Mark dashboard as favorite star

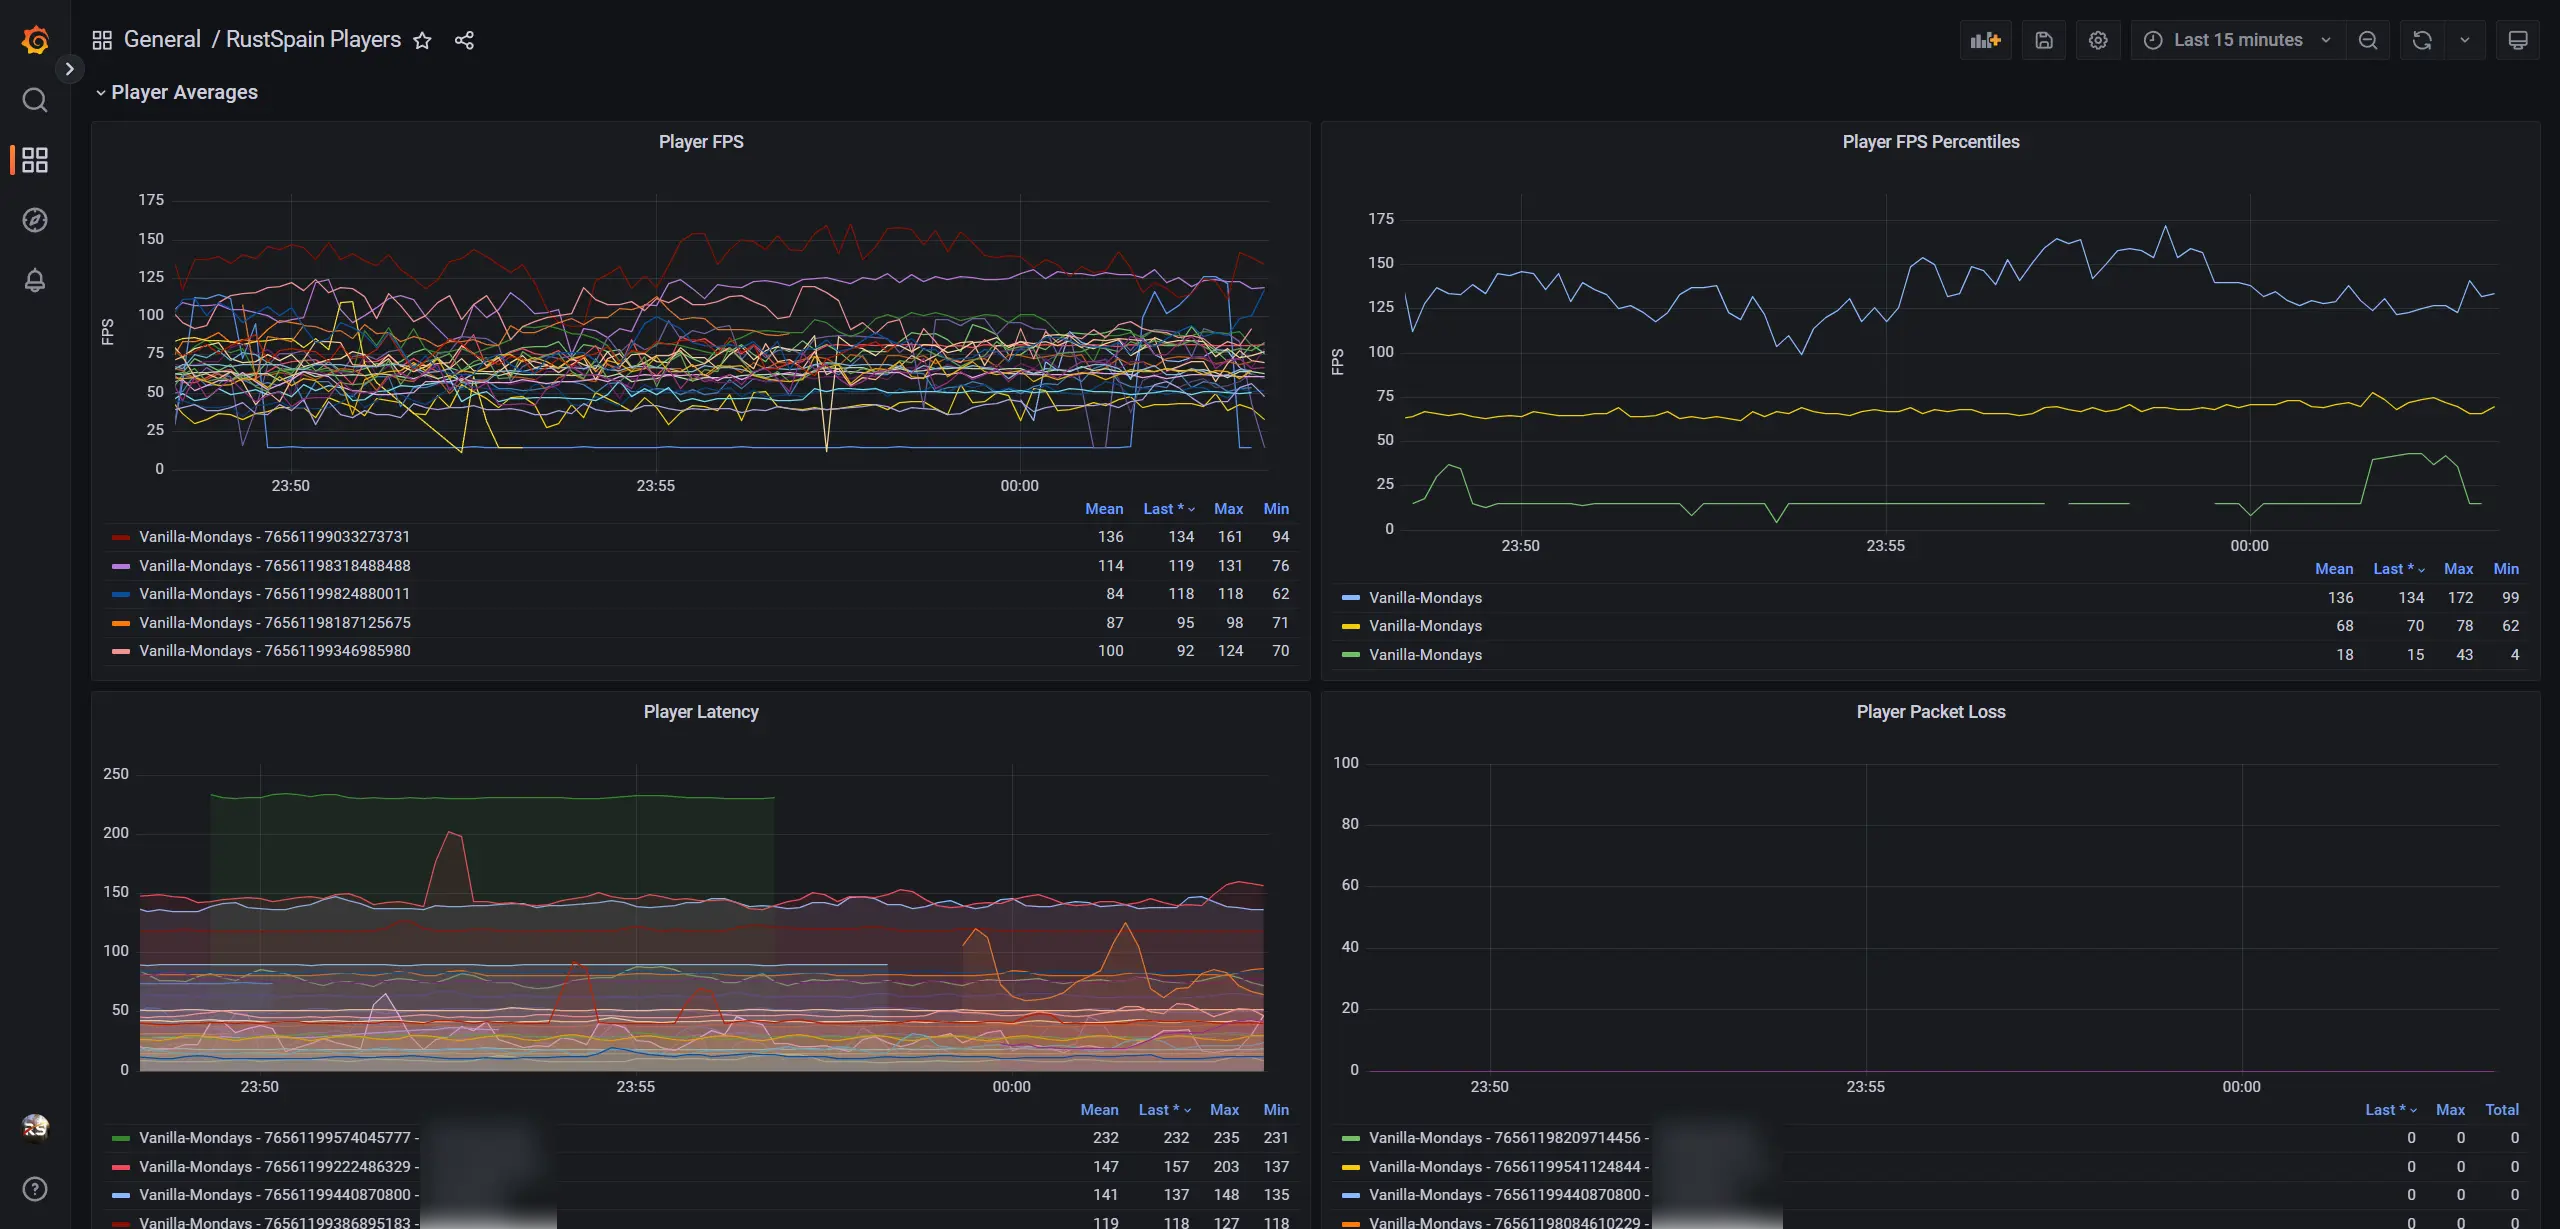coord(423,40)
